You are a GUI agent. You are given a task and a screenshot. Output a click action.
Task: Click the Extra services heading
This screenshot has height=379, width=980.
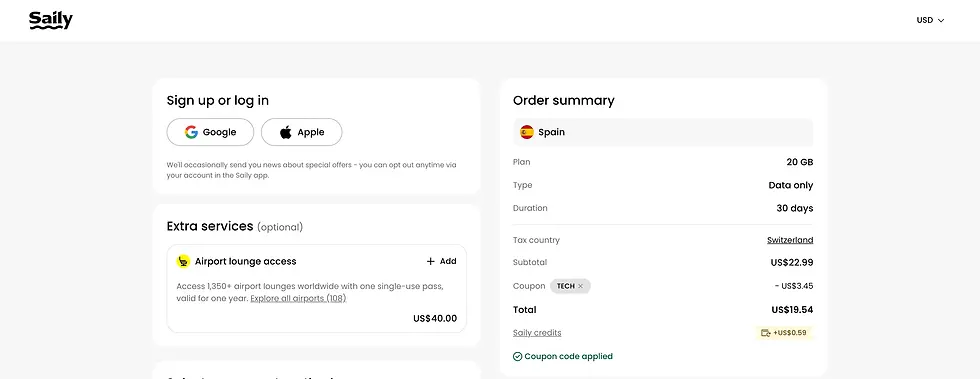pyautogui.click(x=209, y=226)
